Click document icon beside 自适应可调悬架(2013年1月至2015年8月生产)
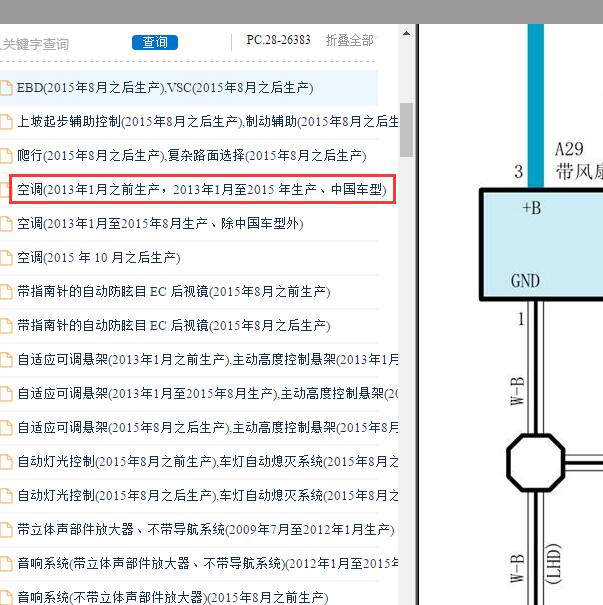Screen dimensions: 603x605 (x=6, y=393)
